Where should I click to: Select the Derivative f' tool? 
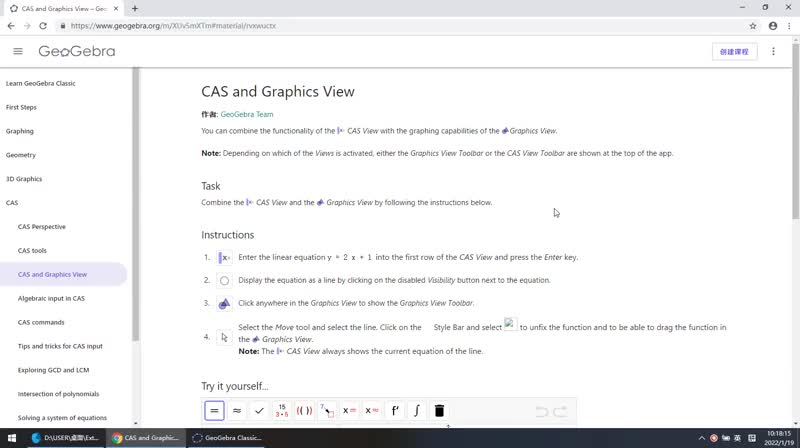tap(394, 410)
